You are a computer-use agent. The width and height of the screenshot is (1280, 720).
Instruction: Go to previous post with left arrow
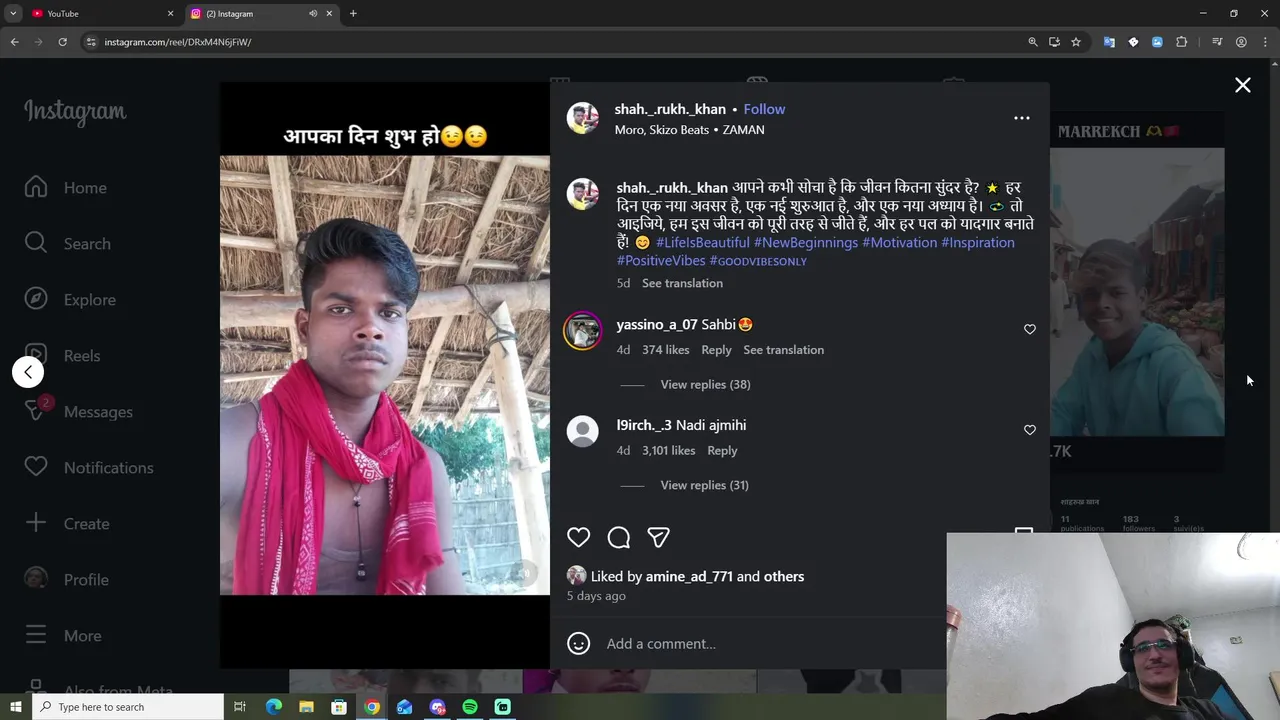click(28, 372)
